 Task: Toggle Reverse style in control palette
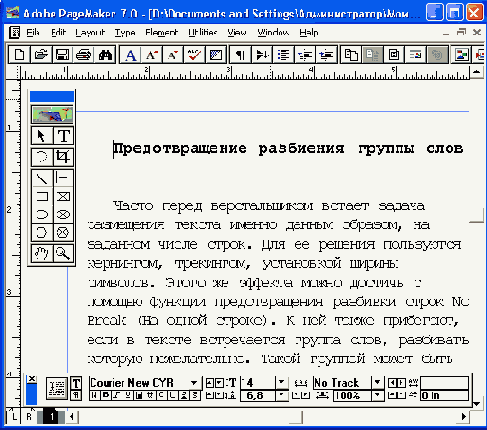point(139,396)
